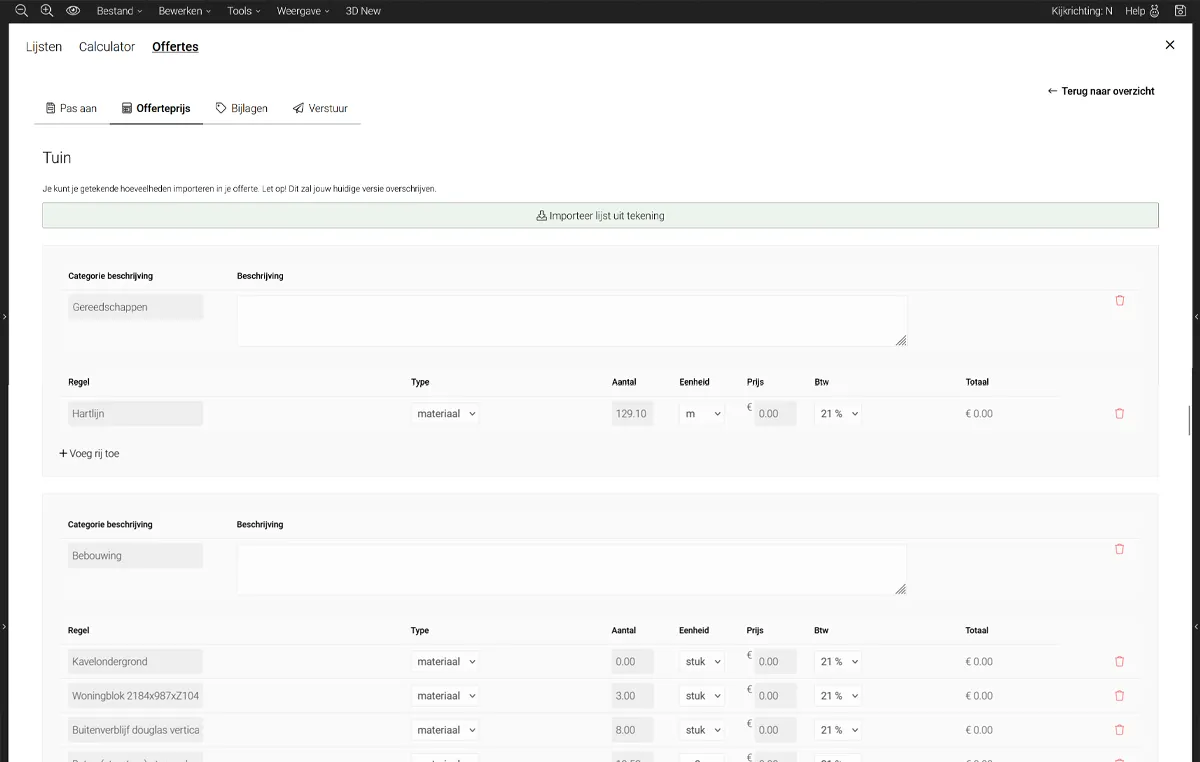Open the Btw dropdown for Woningblok row
Screen dimensions: 1200x762
[x=837, y=695]
